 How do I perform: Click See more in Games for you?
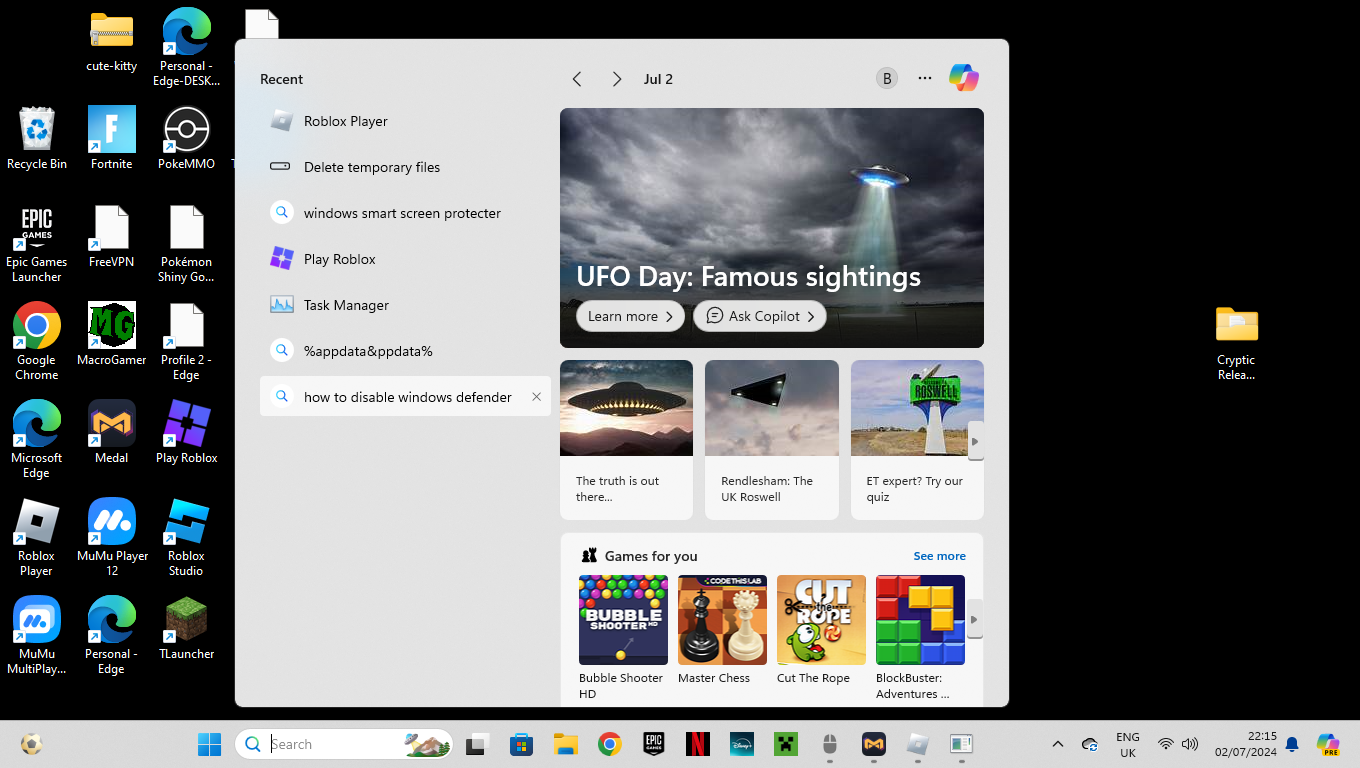[x=939, y=556]
